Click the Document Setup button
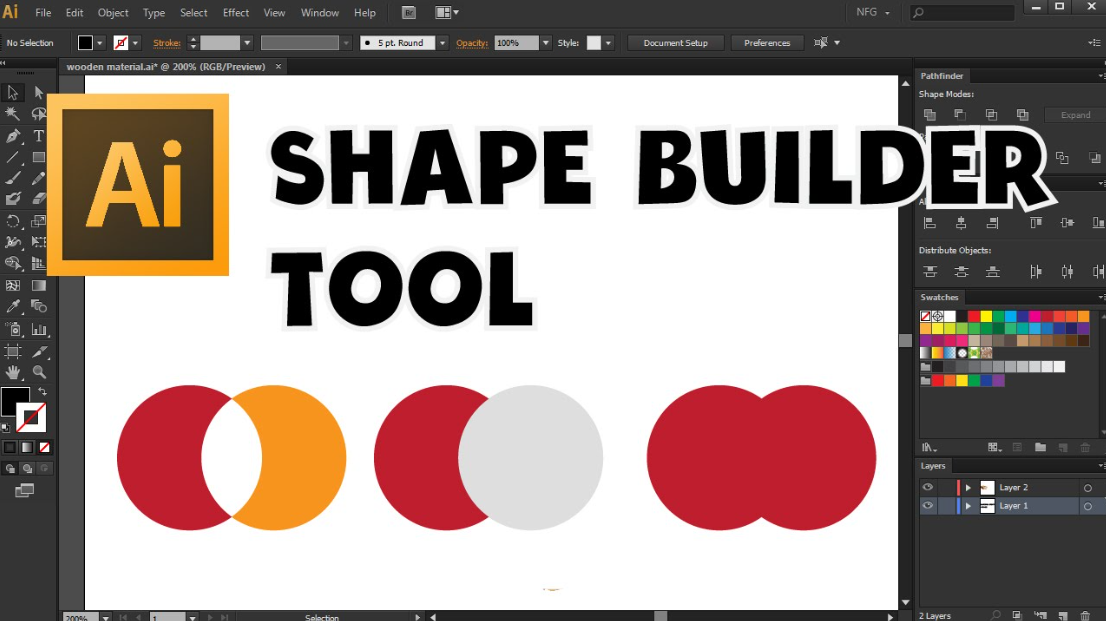This screenshot has width=1106, height=621. coord(676,43)
